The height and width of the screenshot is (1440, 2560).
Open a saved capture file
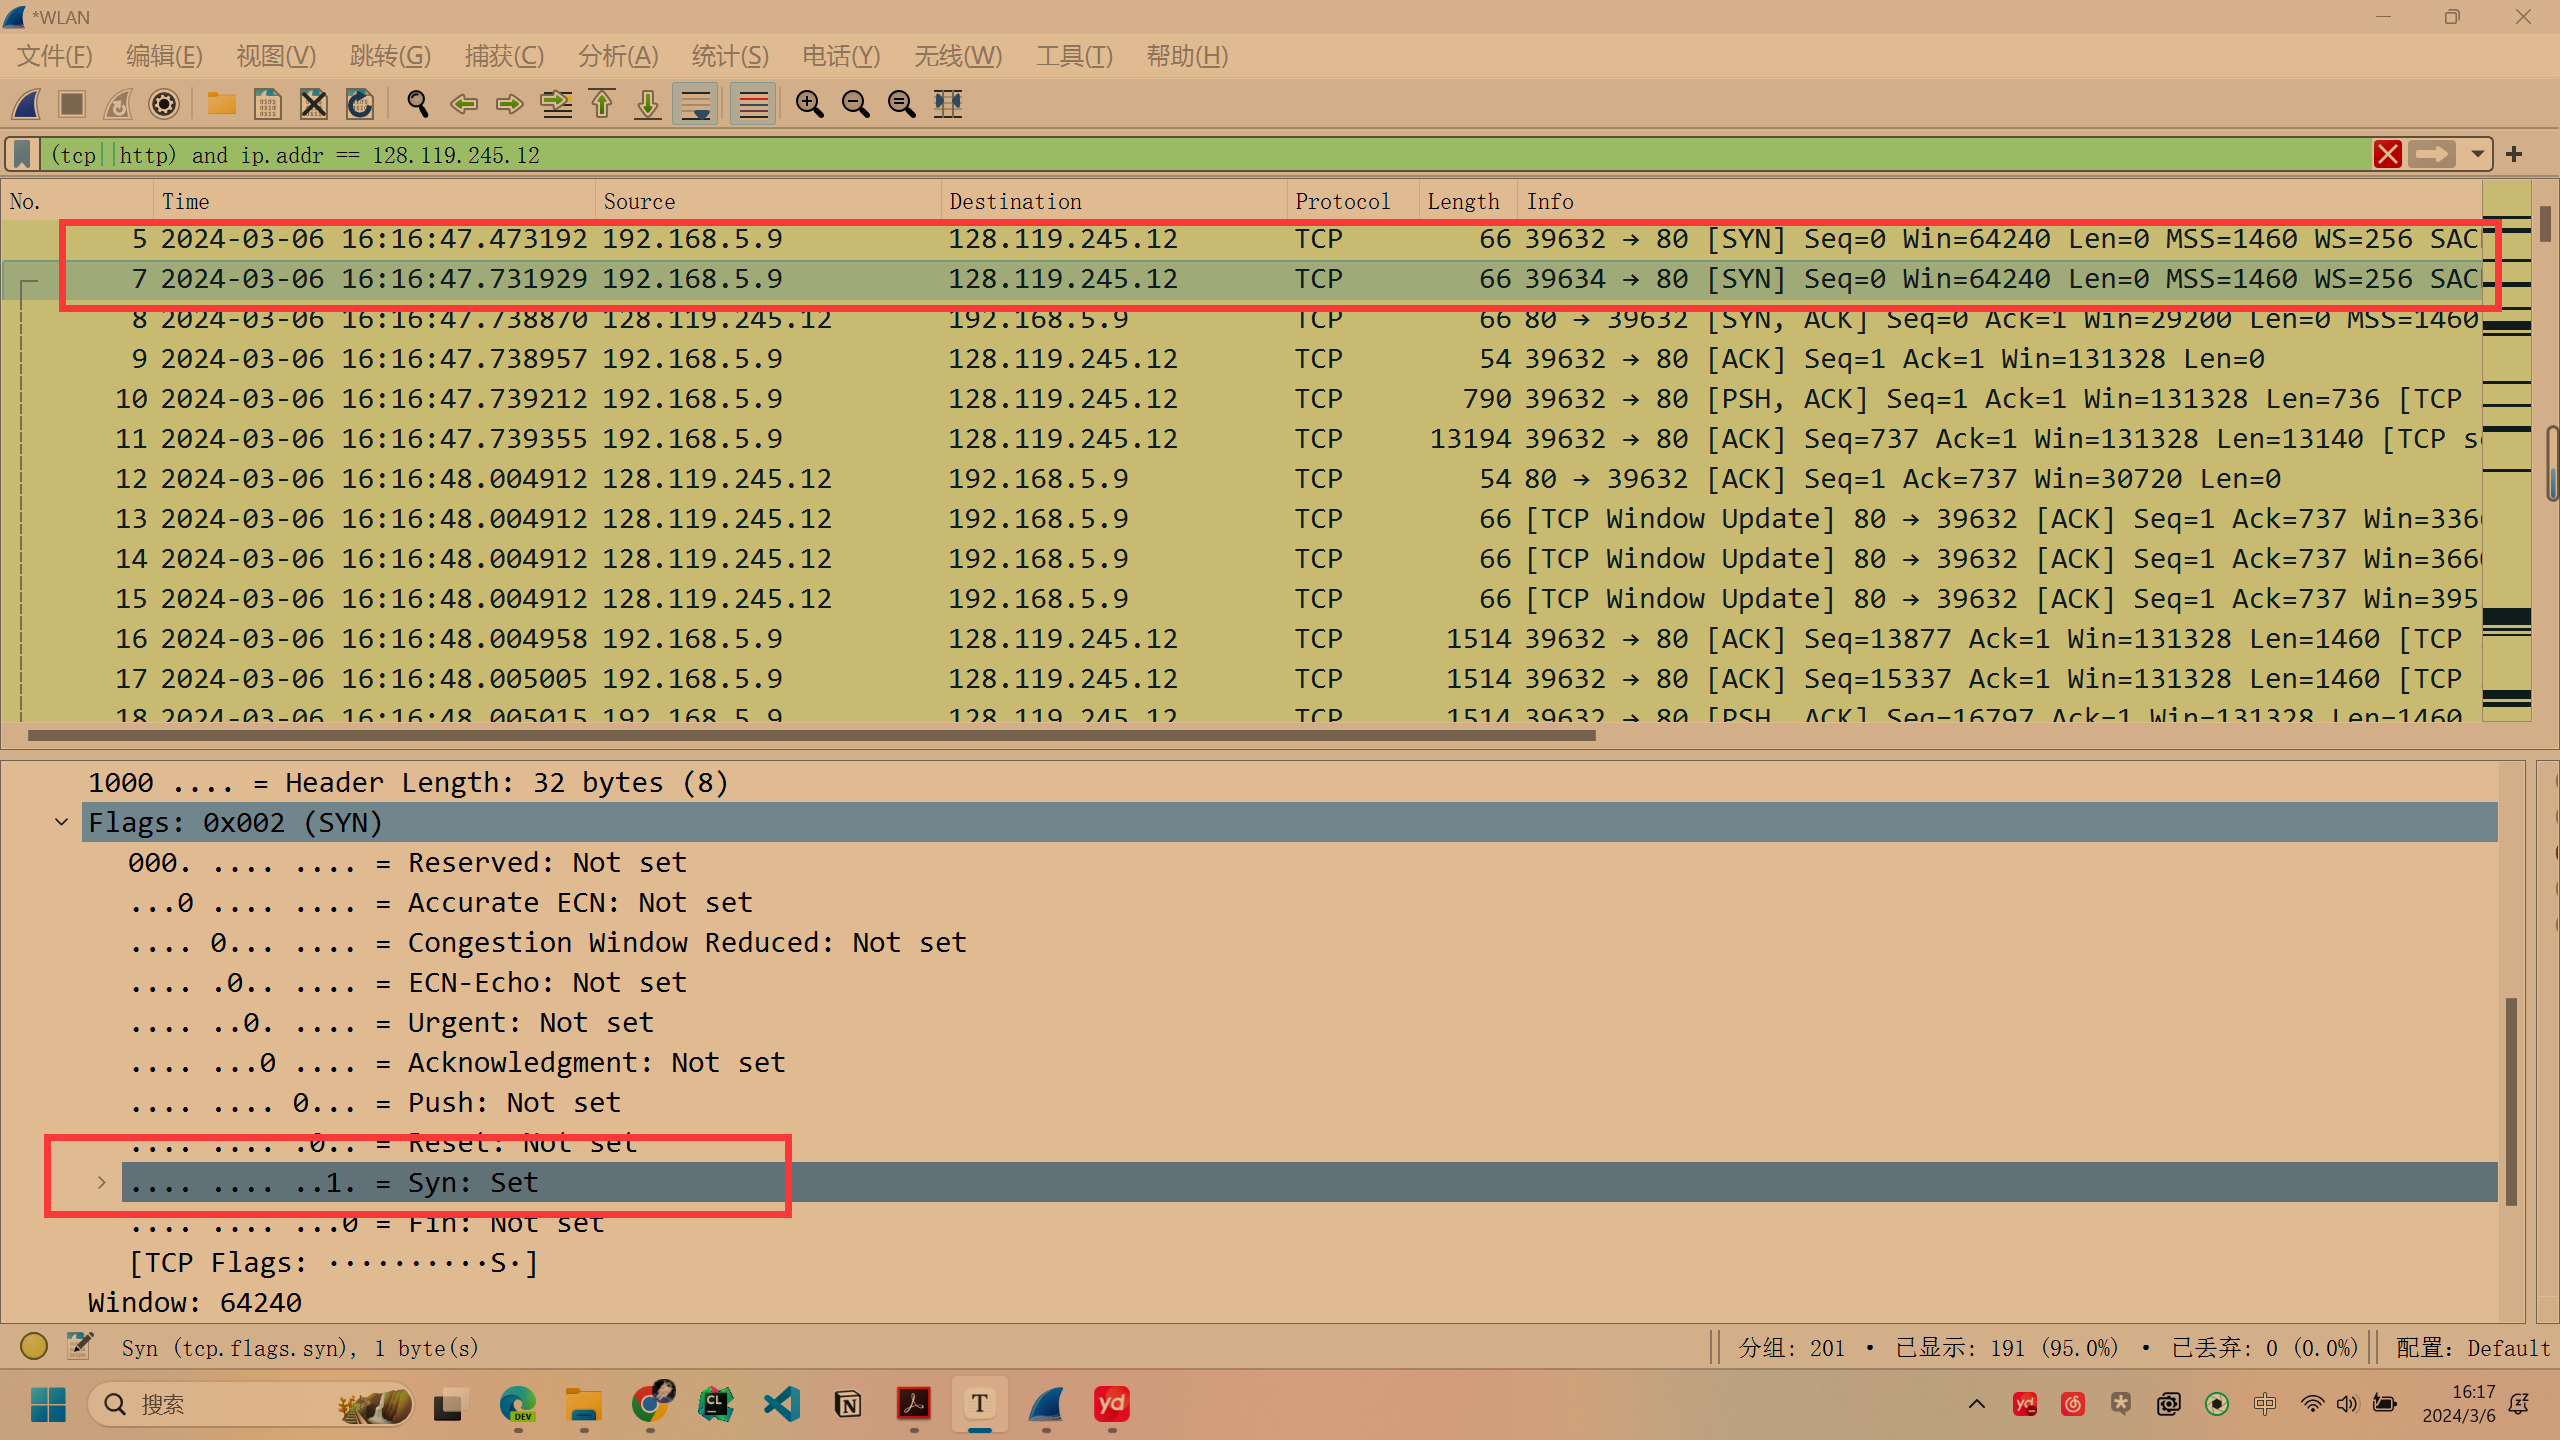(x=221, y=104)
